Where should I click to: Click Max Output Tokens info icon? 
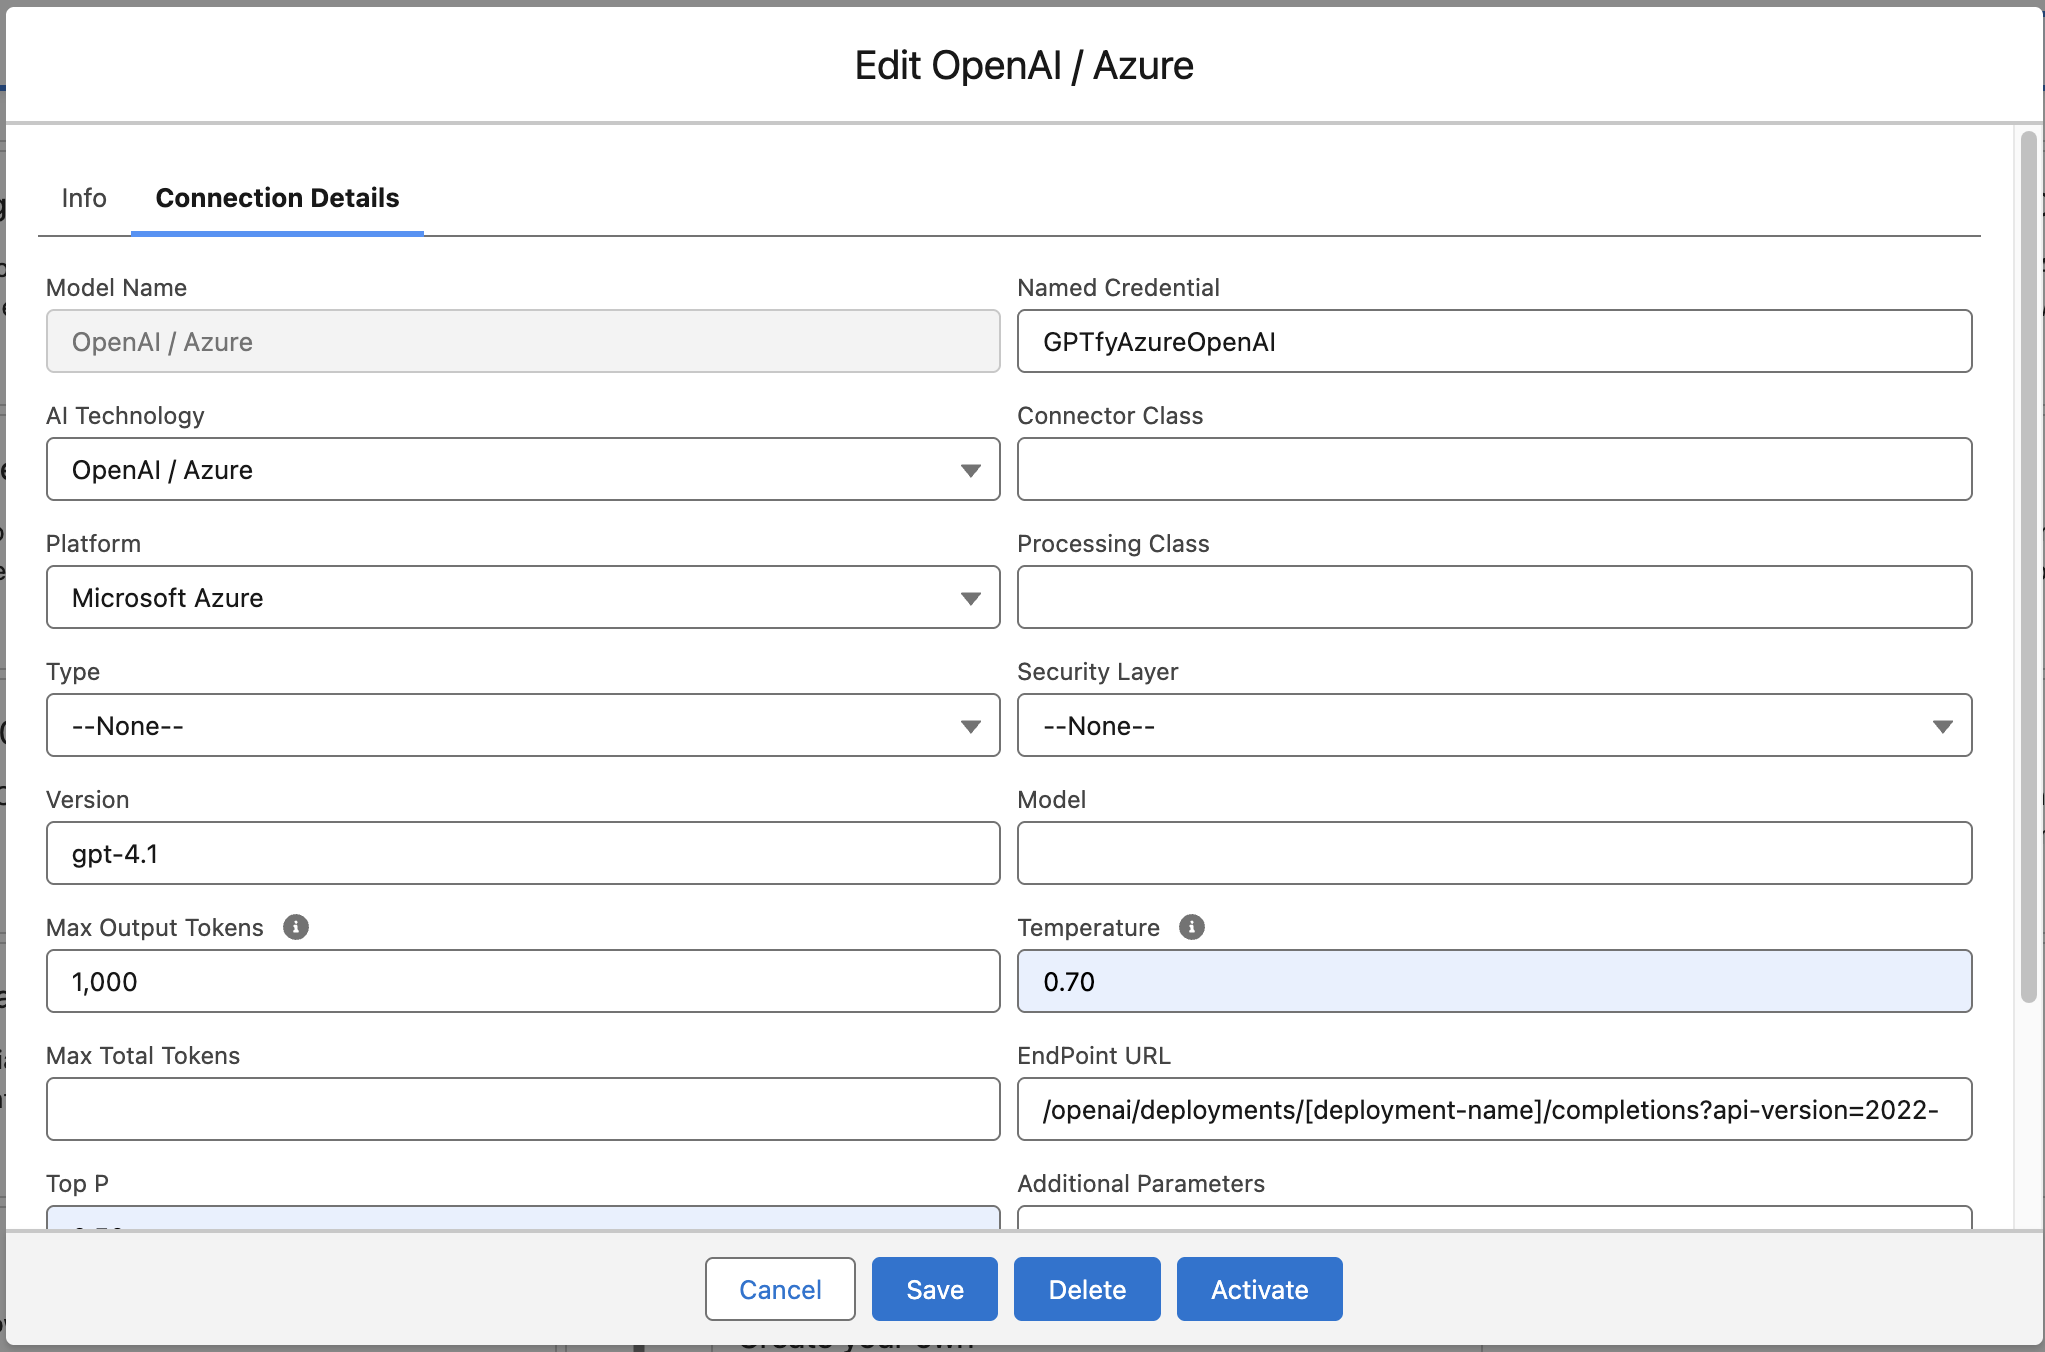295,927
